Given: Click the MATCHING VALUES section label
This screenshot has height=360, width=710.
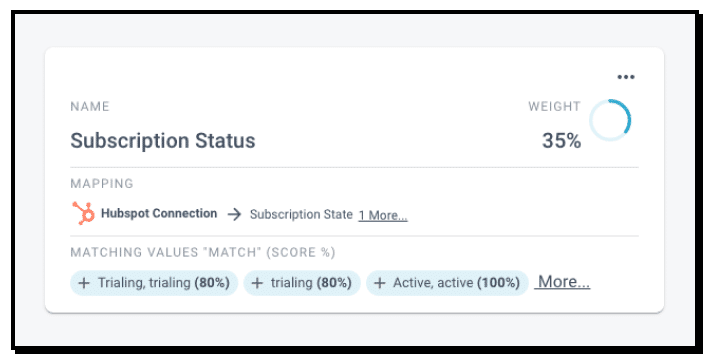Looking at the screenshot, I should click(203, 252).
